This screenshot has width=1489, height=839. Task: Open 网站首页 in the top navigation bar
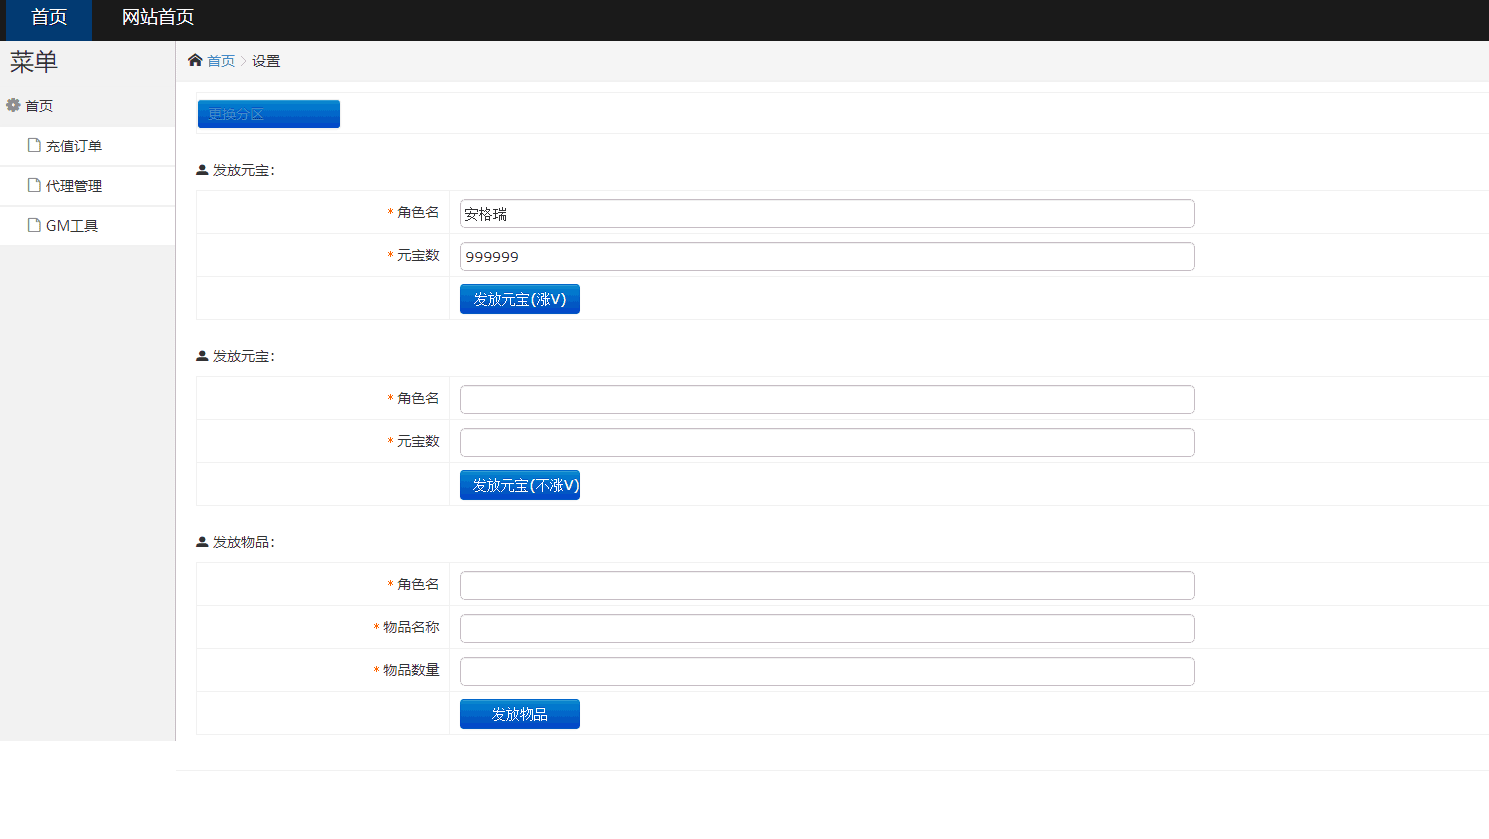pos(157,18)
